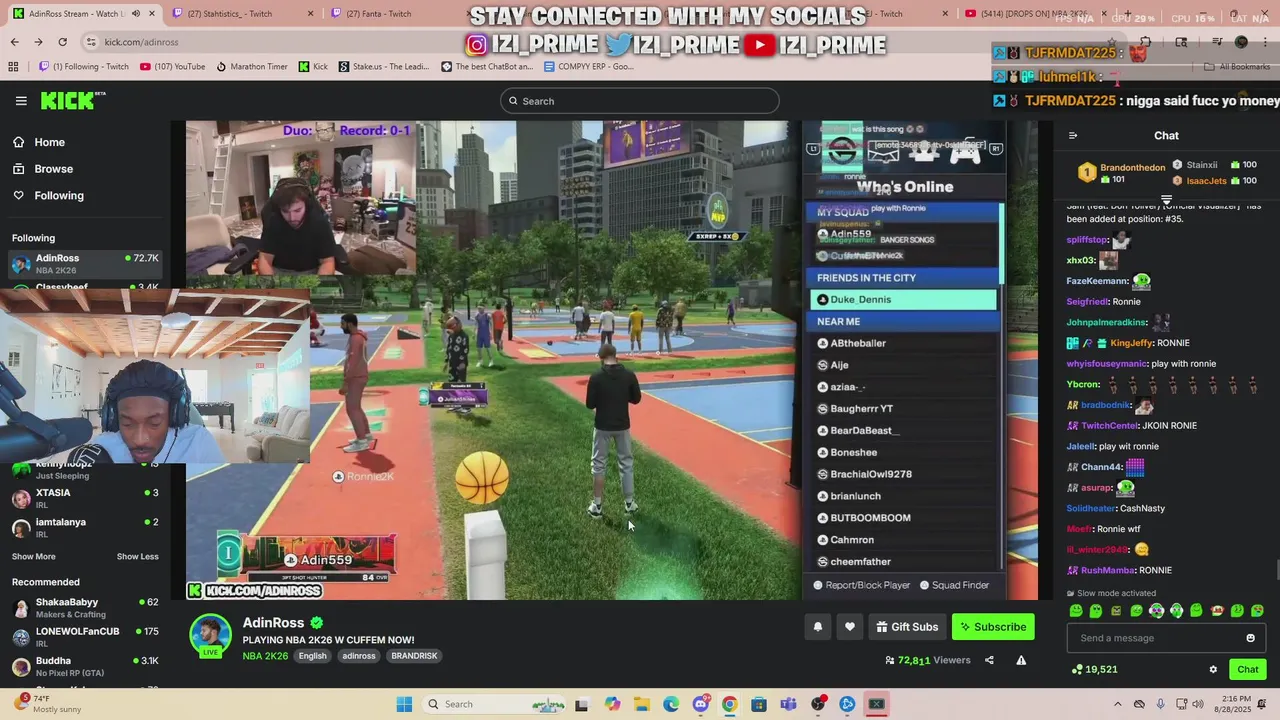Open Following in the sidebar
The width and height of the screenshot is (1280, 720).
(48, 195)
